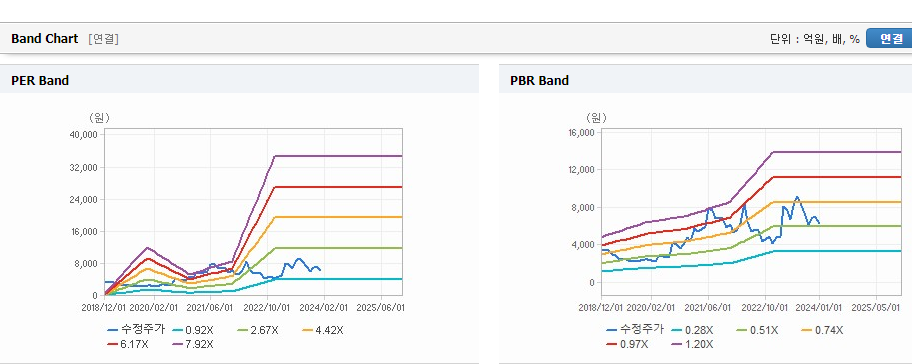912x364 pixels.
Task: Click 2022/10/01 axis label on PER chart
Action: 267,306
